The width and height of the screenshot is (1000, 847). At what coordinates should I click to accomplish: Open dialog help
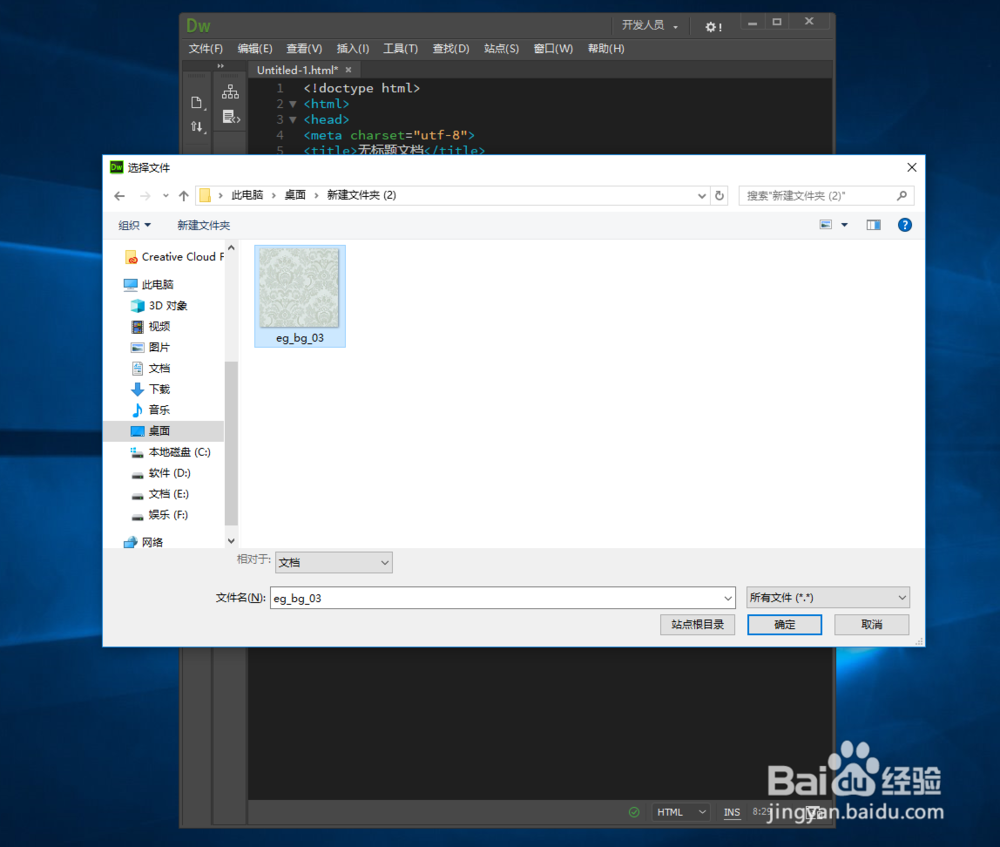point(904,225)
